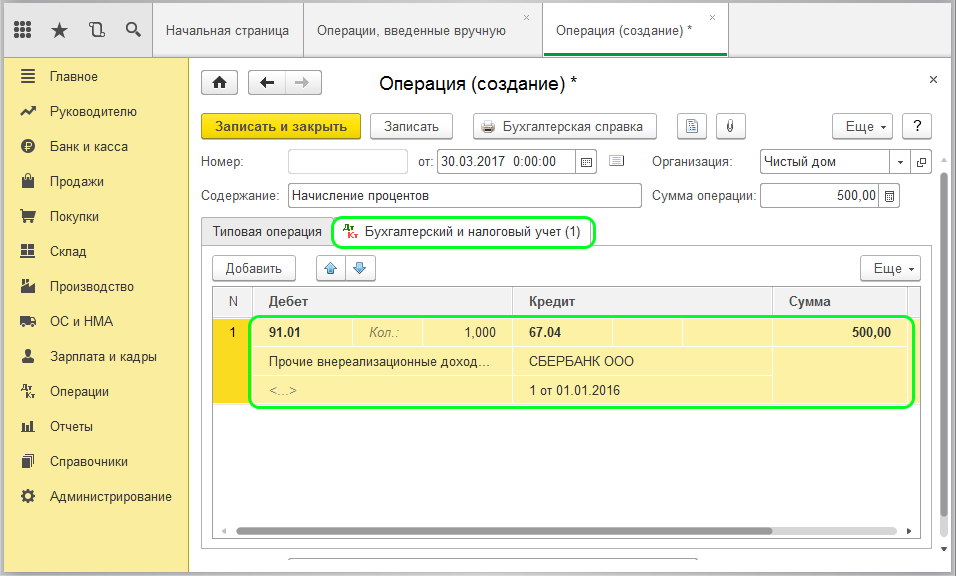
Task: Open calculator for Сумма операции
Action: 890,196
